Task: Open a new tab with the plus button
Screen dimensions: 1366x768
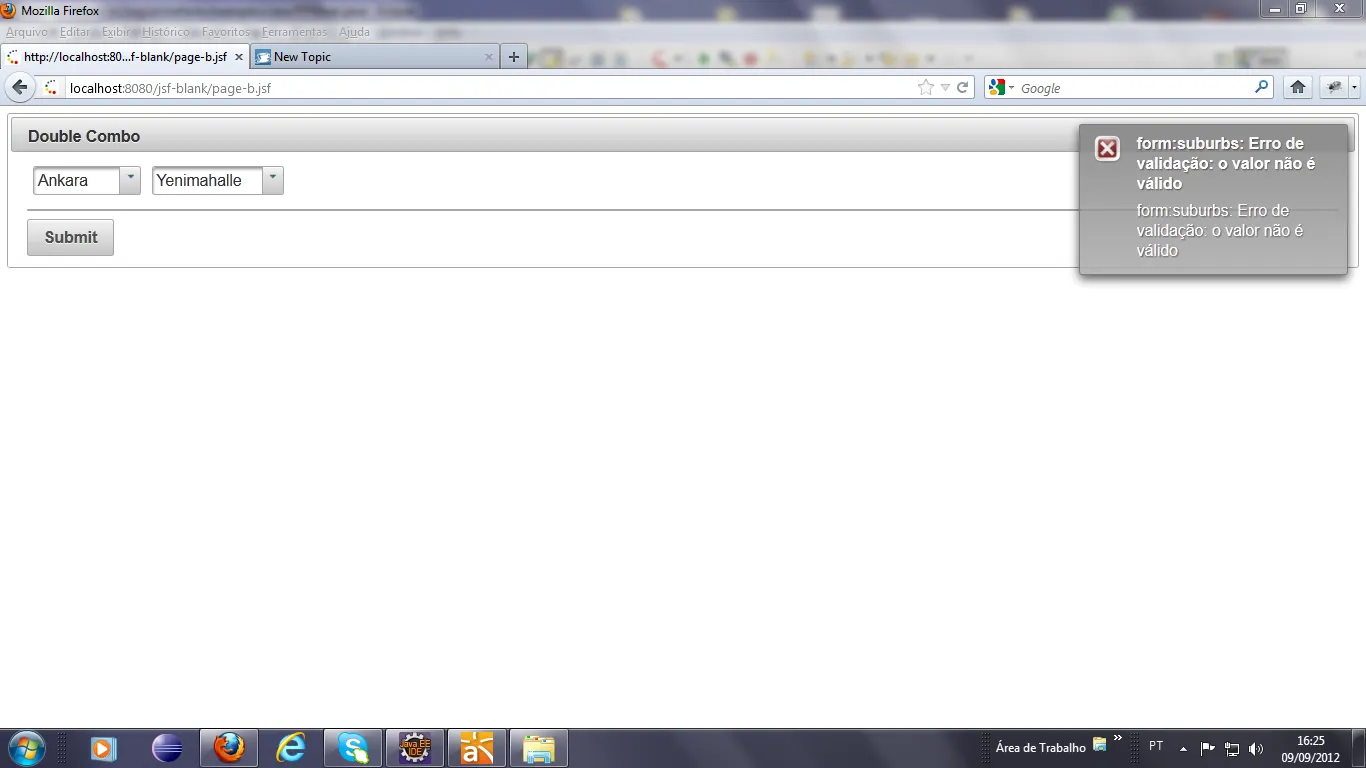Action: click(x=513, y=57)
